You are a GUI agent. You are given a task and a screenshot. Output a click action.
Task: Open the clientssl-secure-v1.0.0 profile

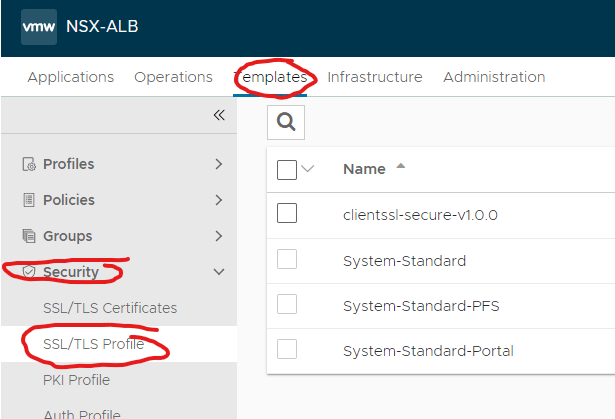pyautogui.click(x=420, y=215)
